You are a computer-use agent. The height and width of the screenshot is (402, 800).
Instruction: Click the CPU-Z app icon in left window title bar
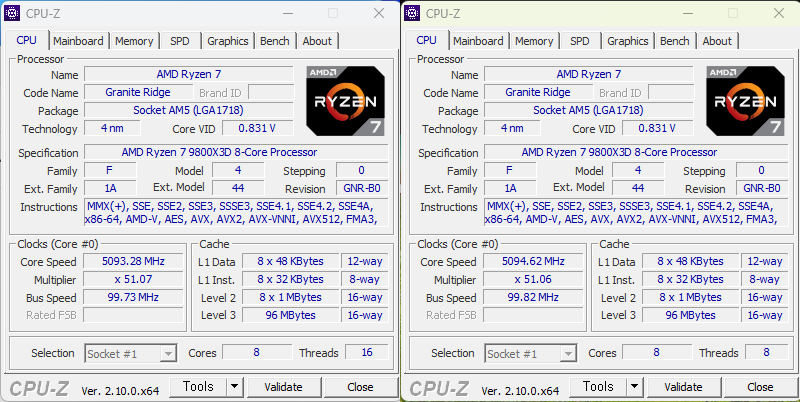12,13
